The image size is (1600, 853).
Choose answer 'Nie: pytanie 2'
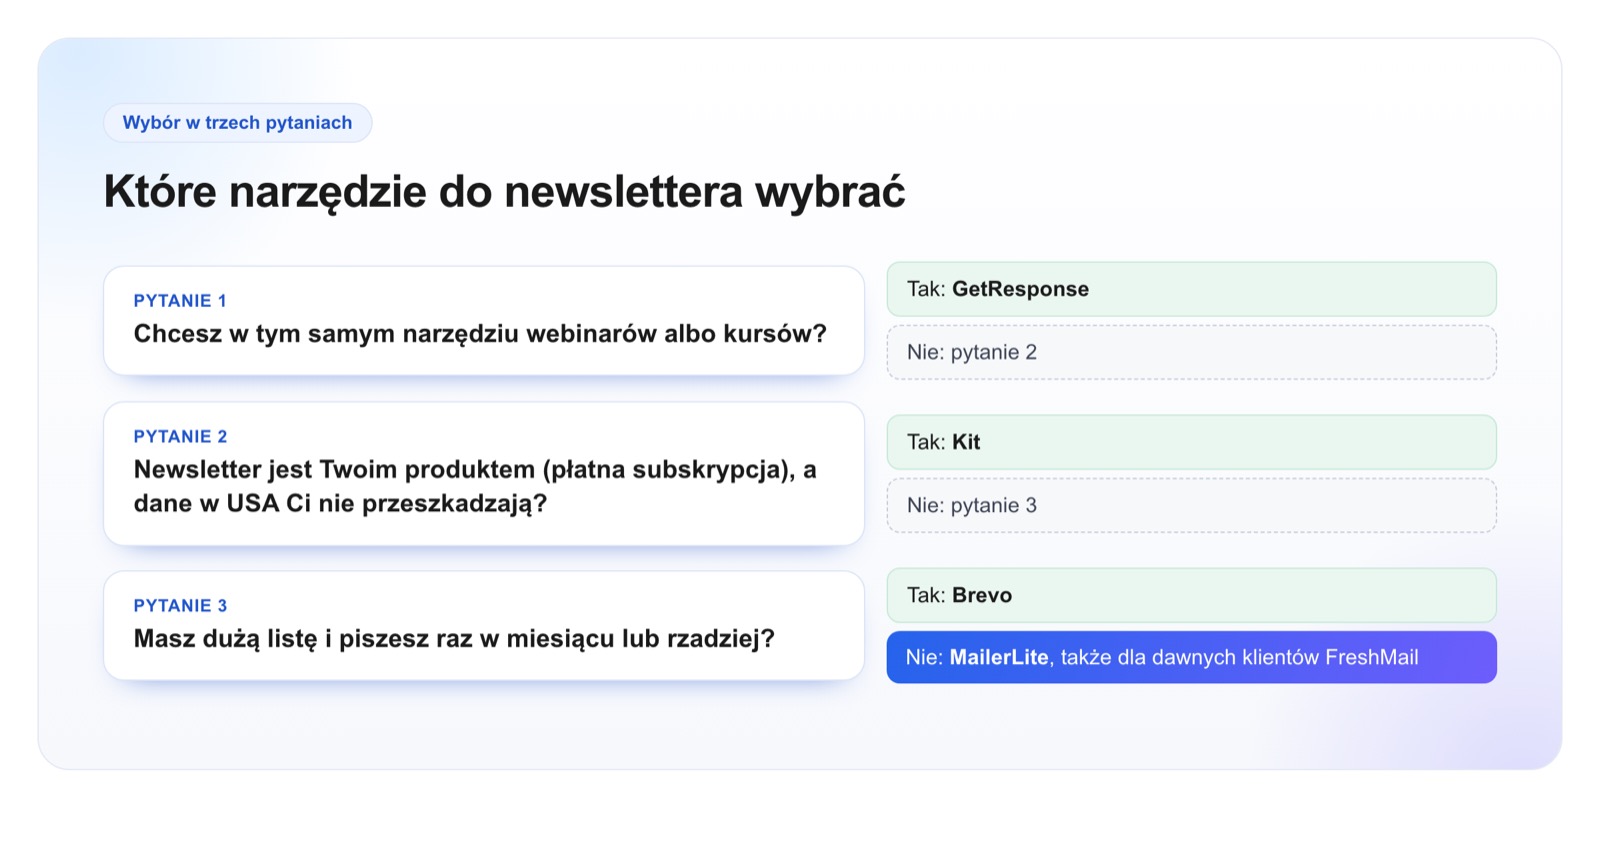click(1191, 352)
